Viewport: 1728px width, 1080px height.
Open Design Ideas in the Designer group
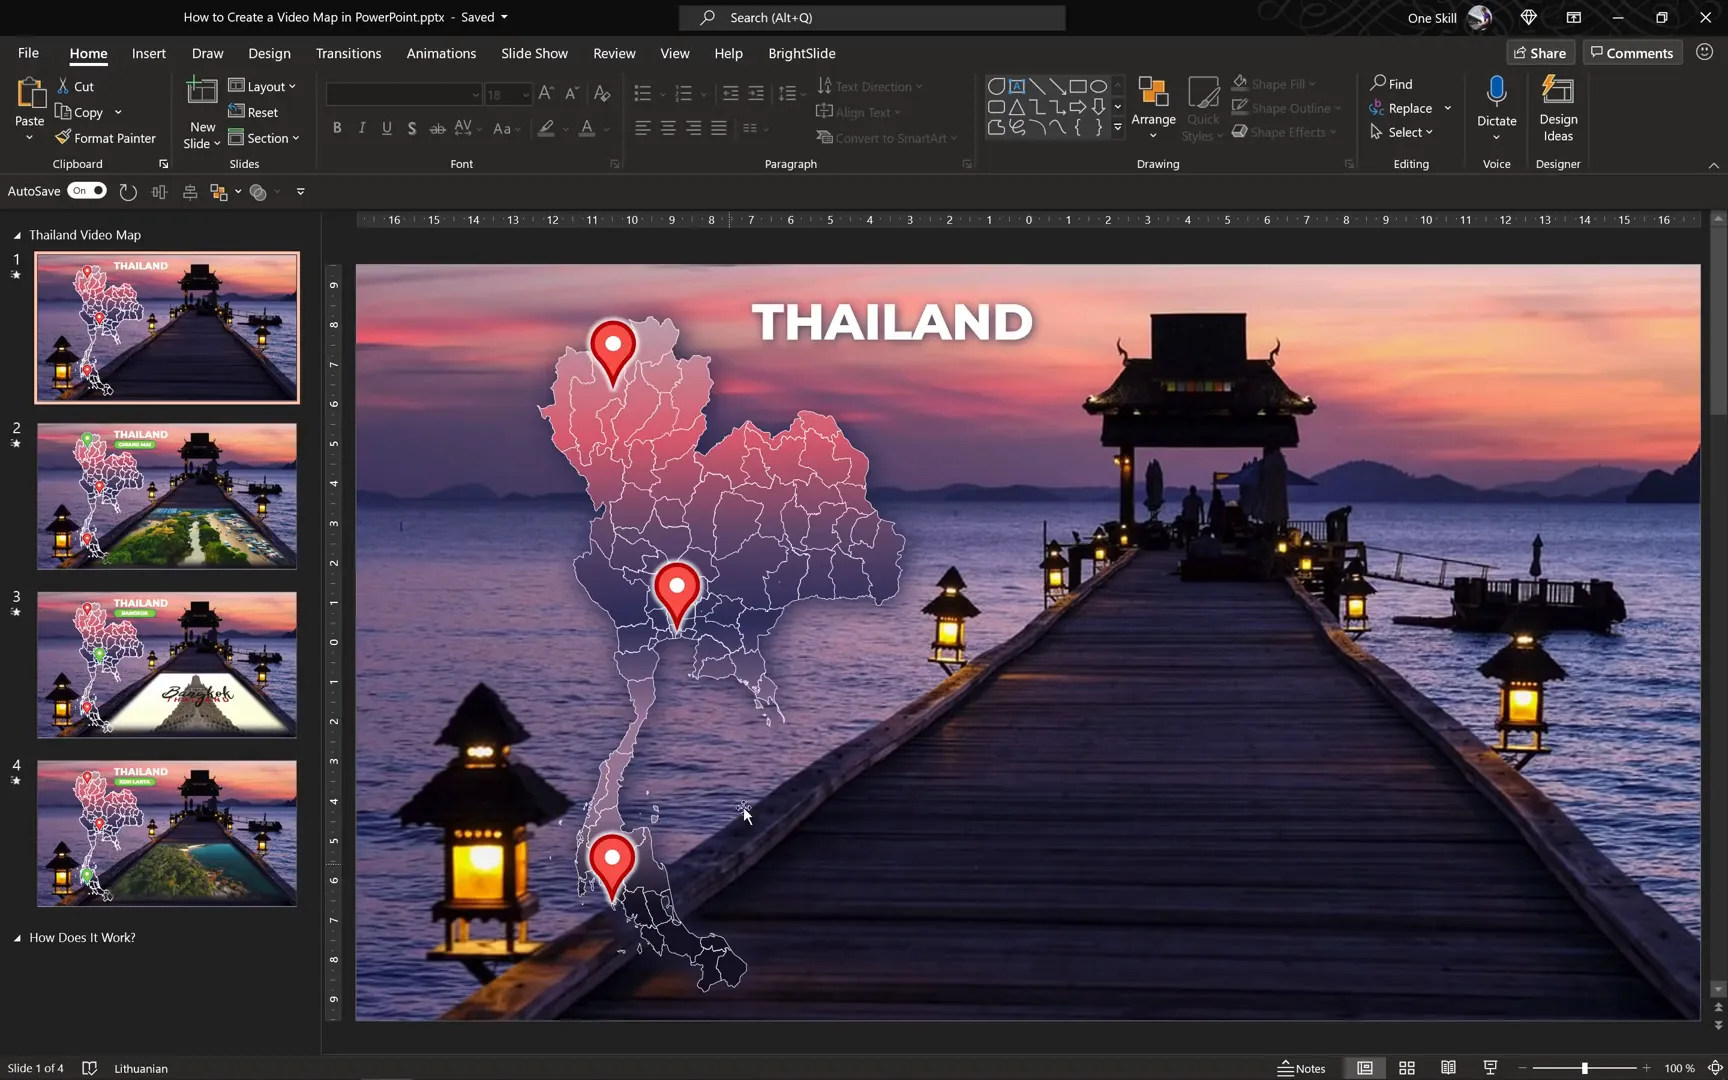(1557, 108)
